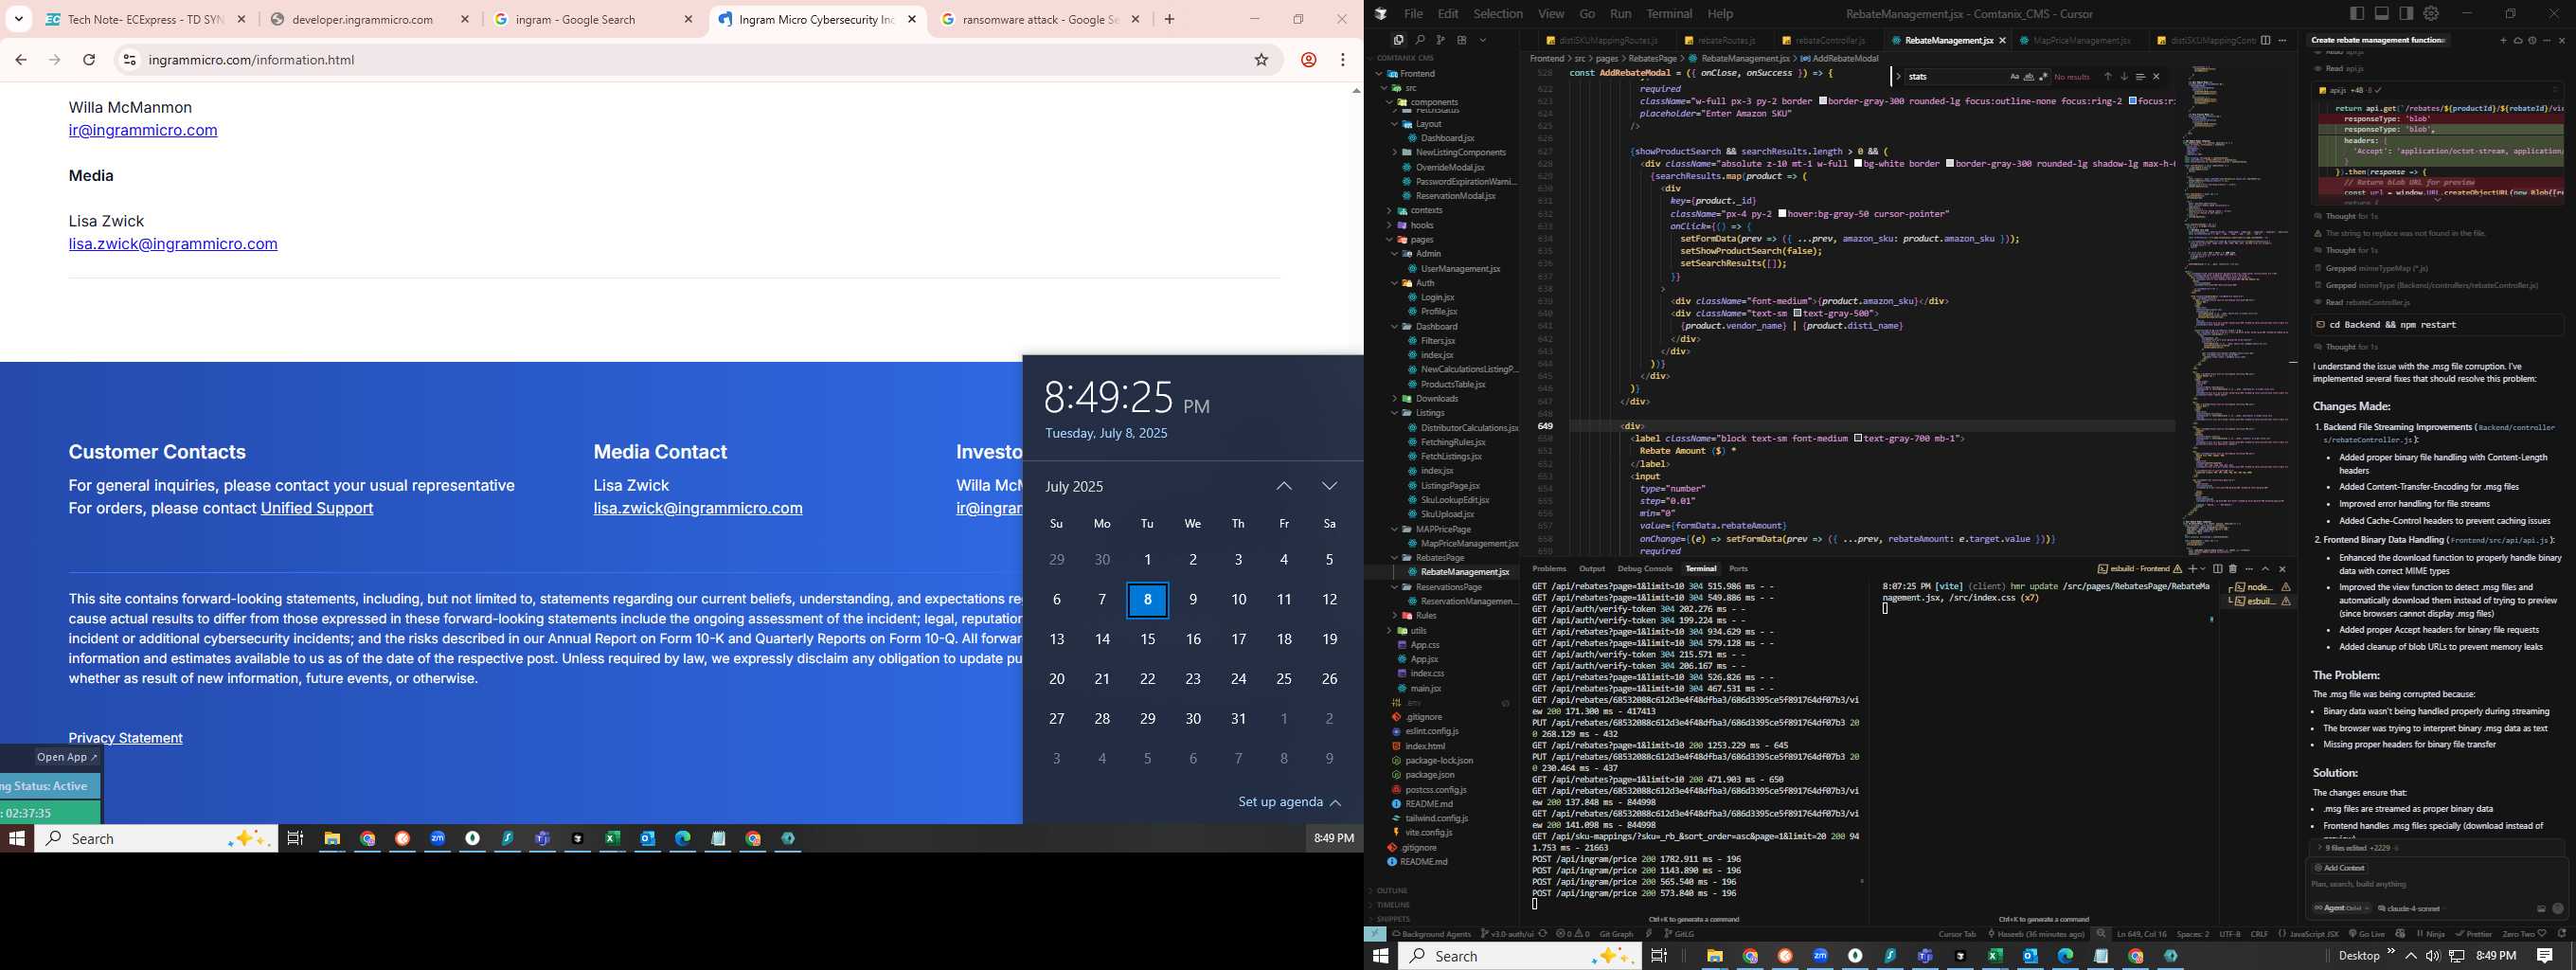The image size is (2576, 970).
Task: Attach an image in Cursor chat input
Action: click(2541, 909)
